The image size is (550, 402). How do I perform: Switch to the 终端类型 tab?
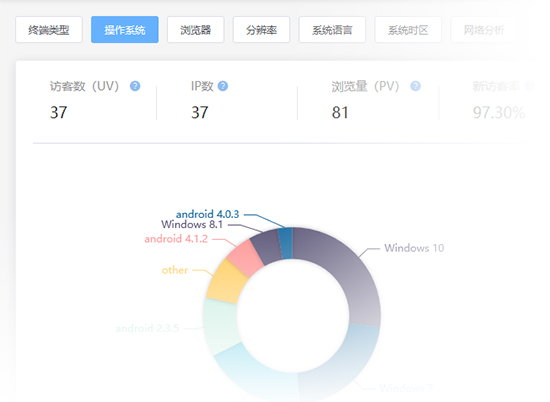(49, 30)
